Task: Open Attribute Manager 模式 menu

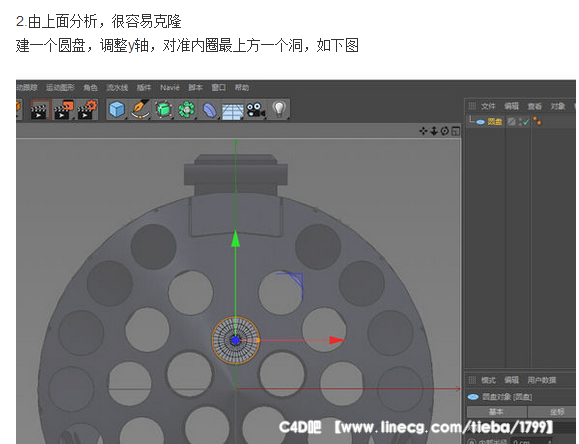Action: click(488, 380)
